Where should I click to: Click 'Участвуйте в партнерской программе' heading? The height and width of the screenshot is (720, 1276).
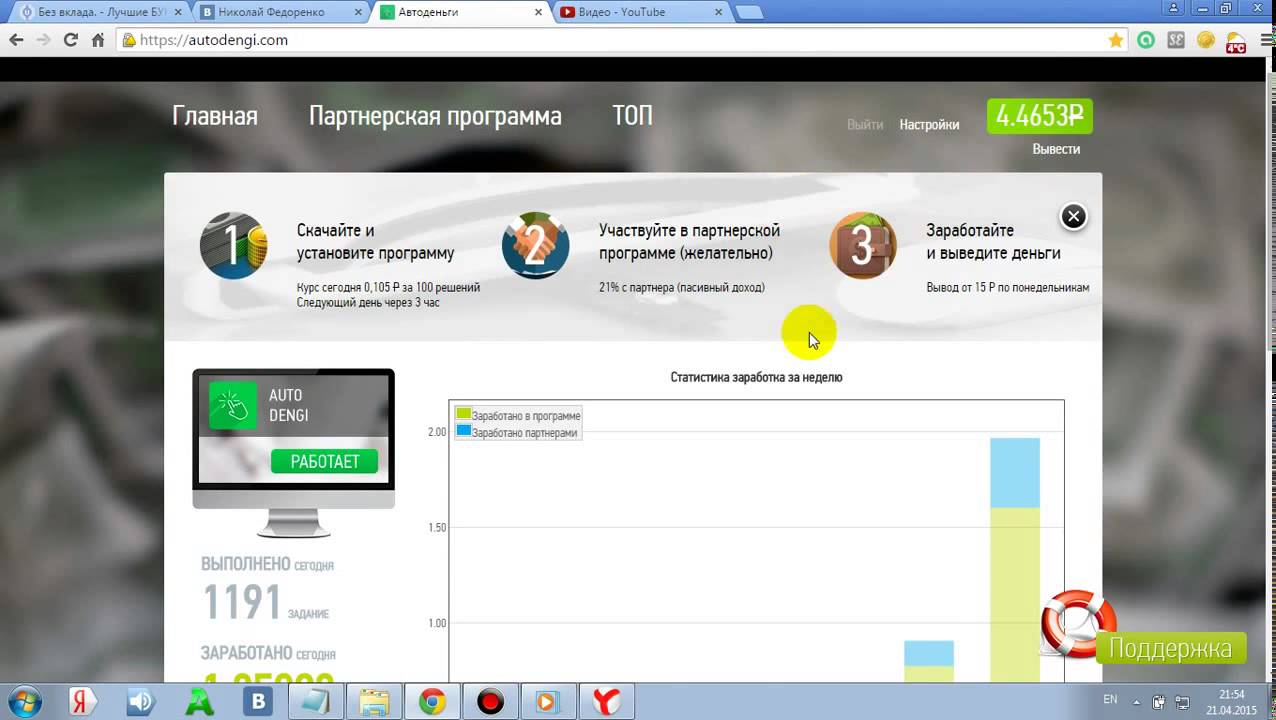coord(689,241)
